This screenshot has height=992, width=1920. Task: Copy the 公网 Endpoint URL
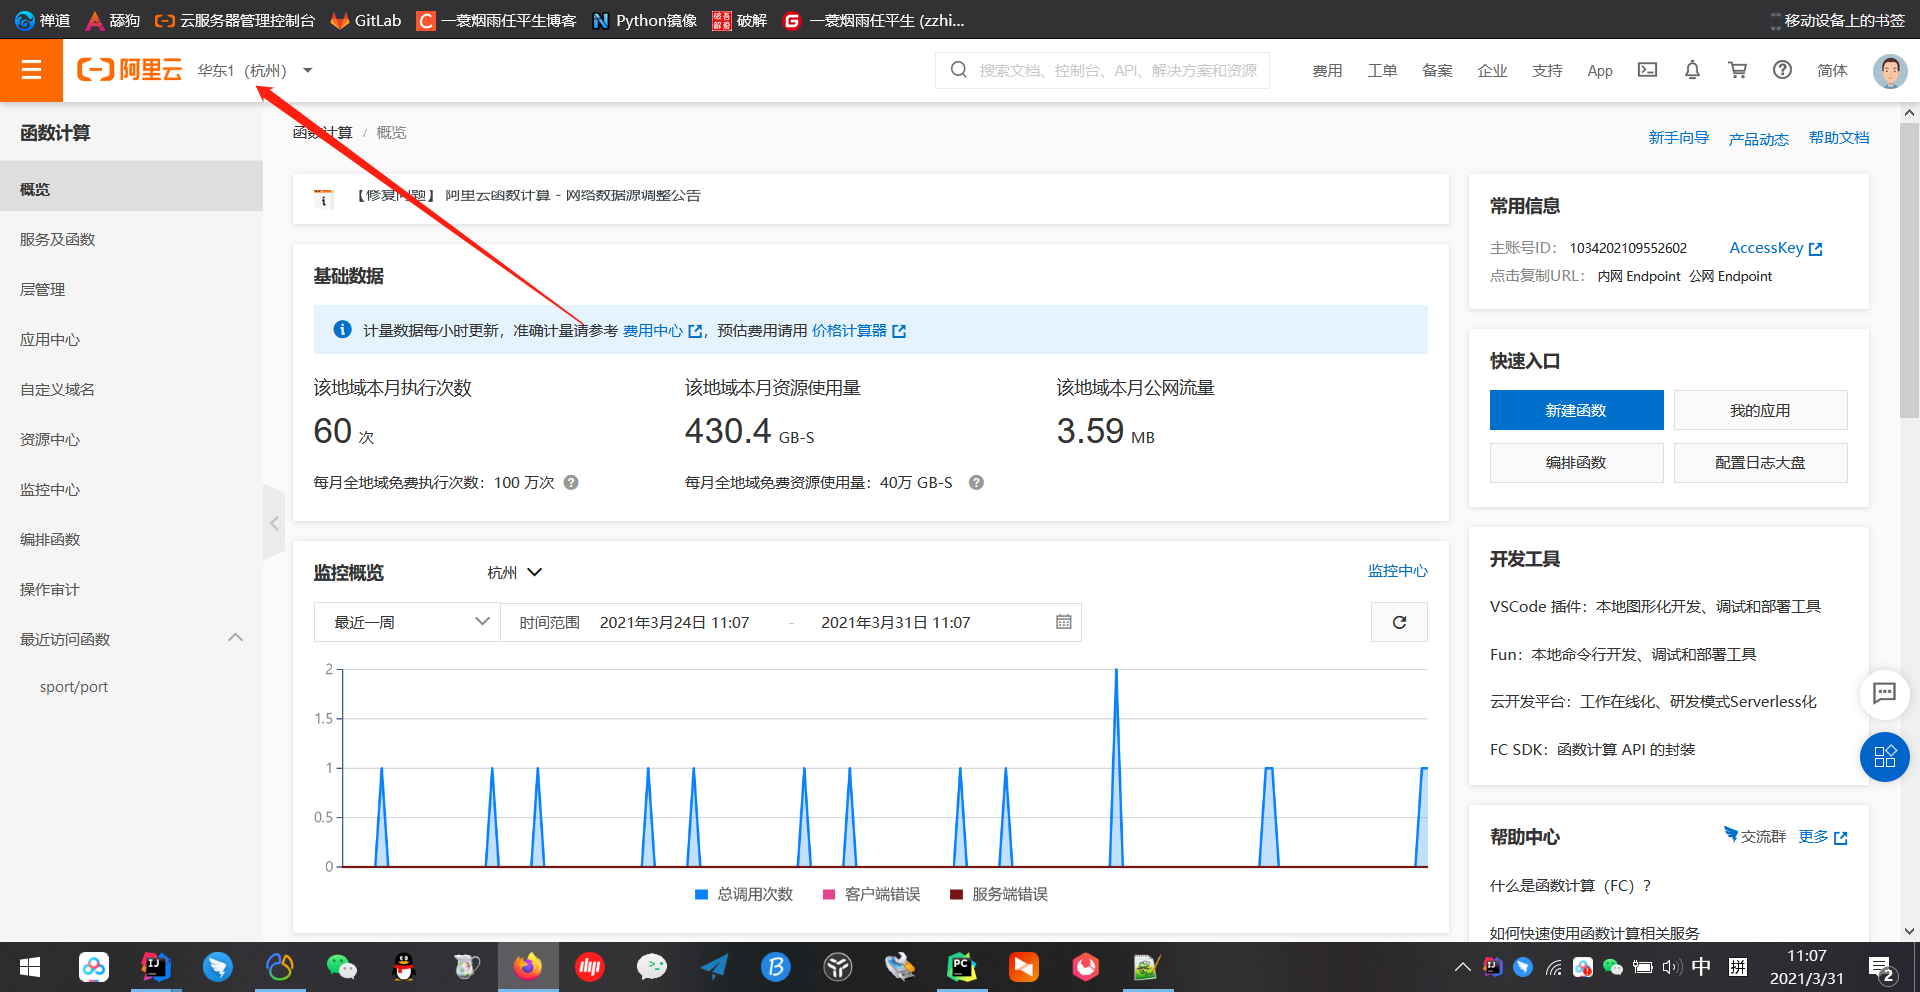click(x=1730, y=276)
